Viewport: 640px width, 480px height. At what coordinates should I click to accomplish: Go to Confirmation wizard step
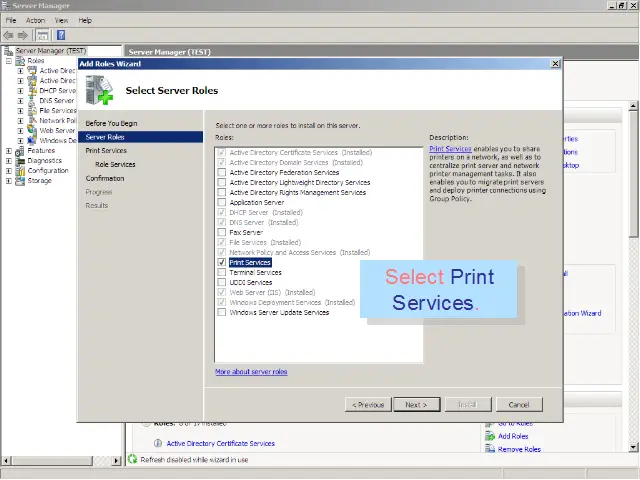click(x=105, y=178)
